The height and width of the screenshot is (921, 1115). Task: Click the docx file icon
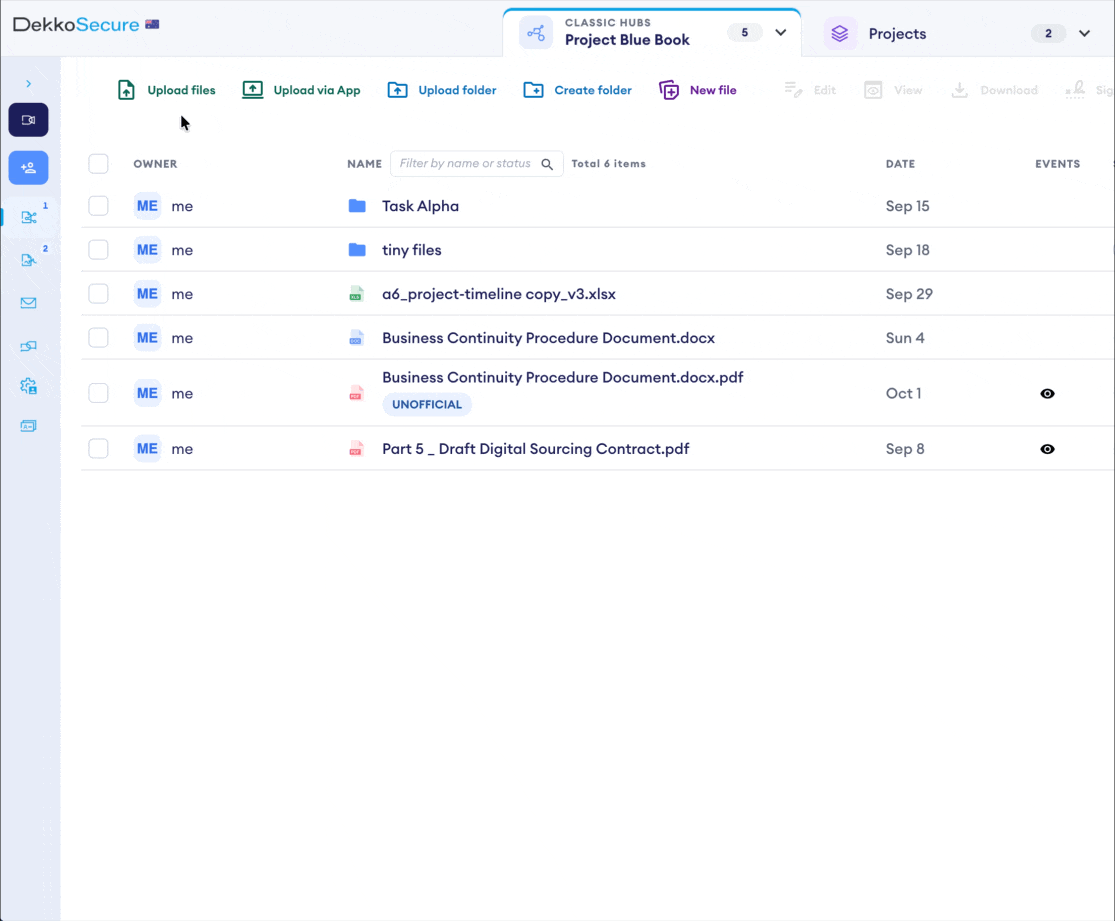[356, 338]
